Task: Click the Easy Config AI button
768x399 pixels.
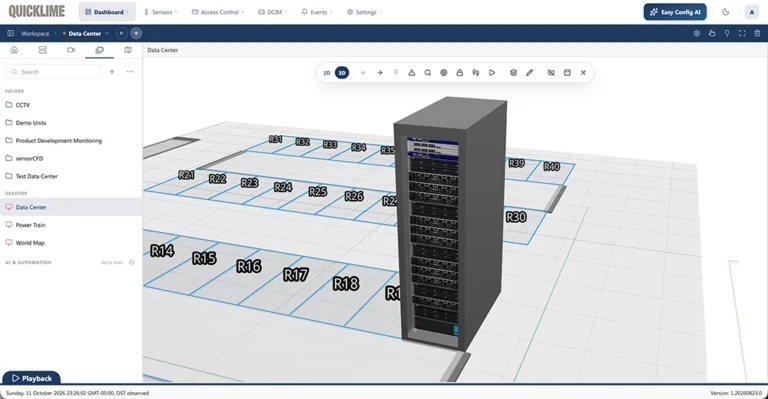Action: (x=675, y=12)
